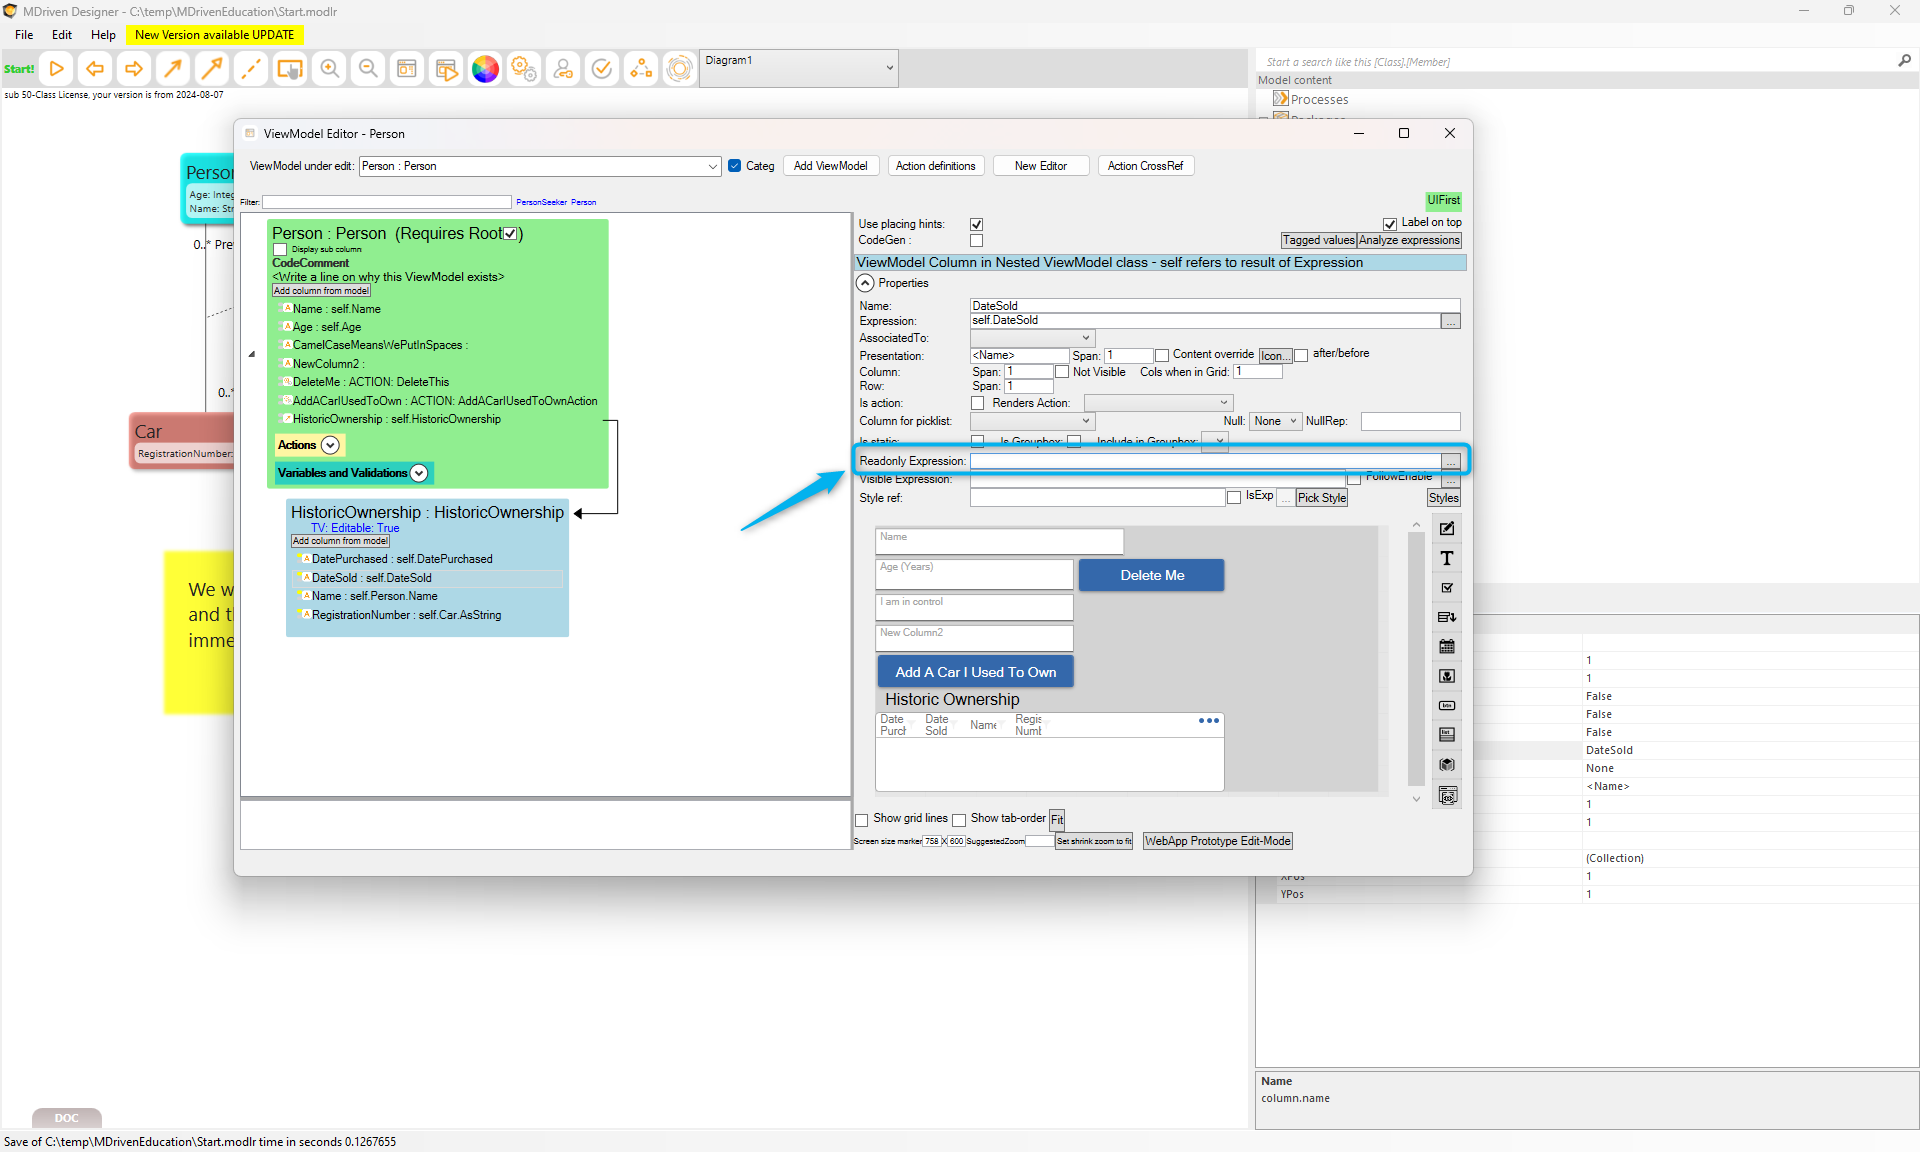
Task: Open the Help menu
Action: pyautogui.click(x=103, y=35)
